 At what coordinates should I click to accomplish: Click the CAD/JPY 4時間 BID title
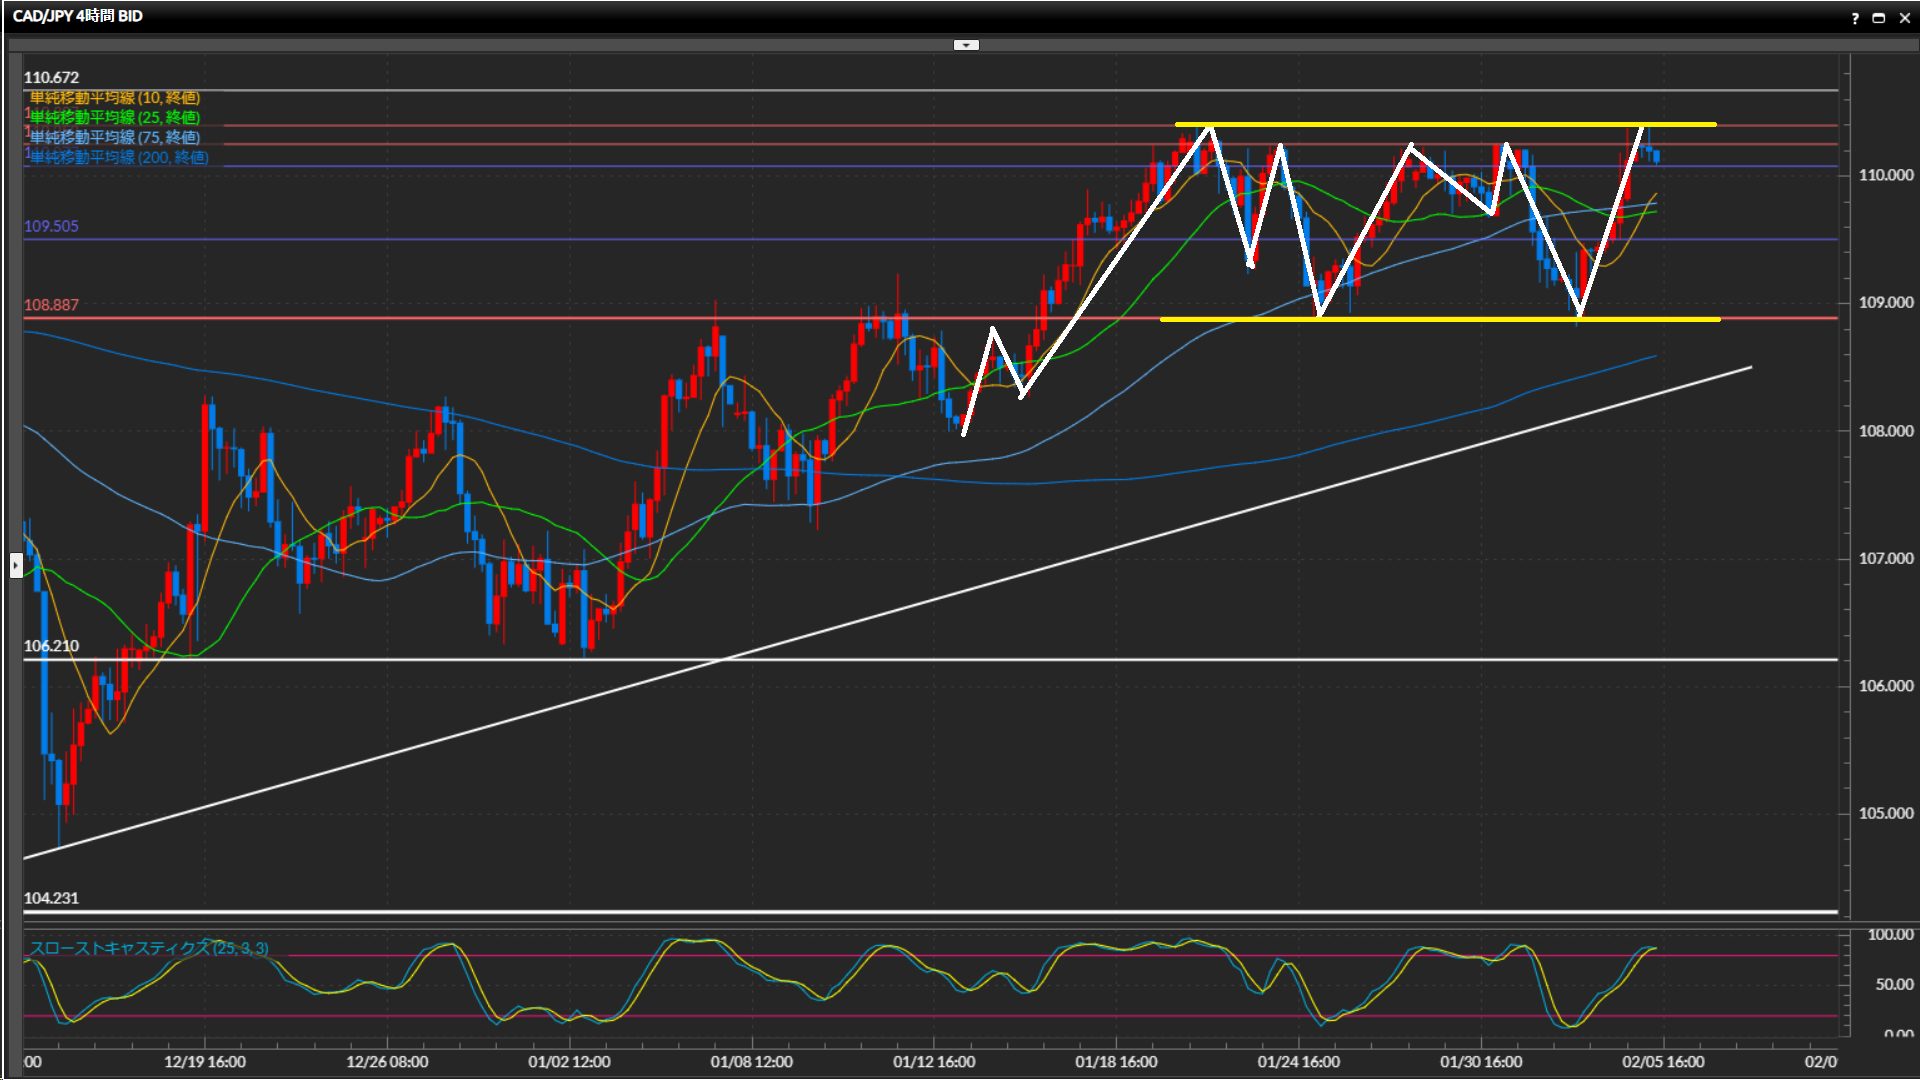pos(78,16)
